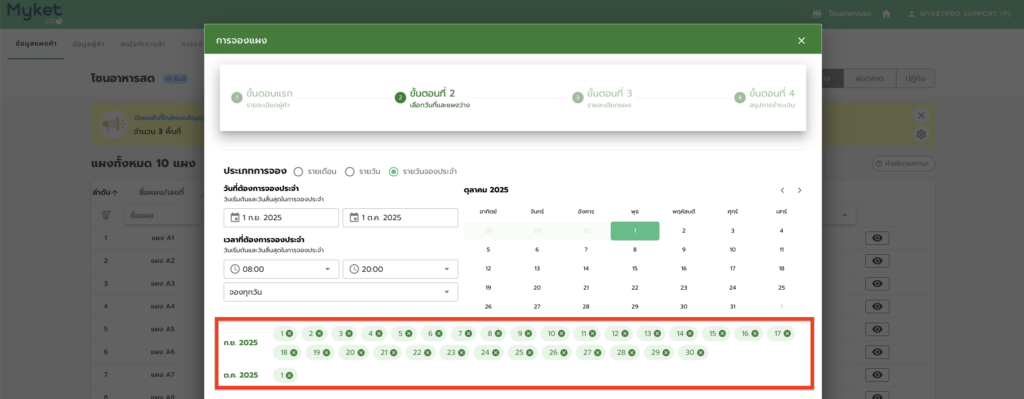
Task: Remove day 12 chip from ก.ย. 2025
Action: point(625,334)
